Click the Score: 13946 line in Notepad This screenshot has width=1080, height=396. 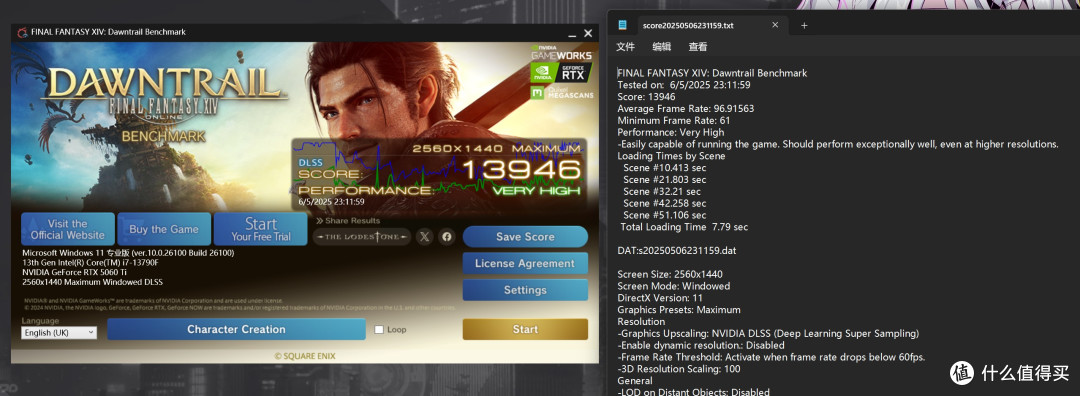point(646,96)
